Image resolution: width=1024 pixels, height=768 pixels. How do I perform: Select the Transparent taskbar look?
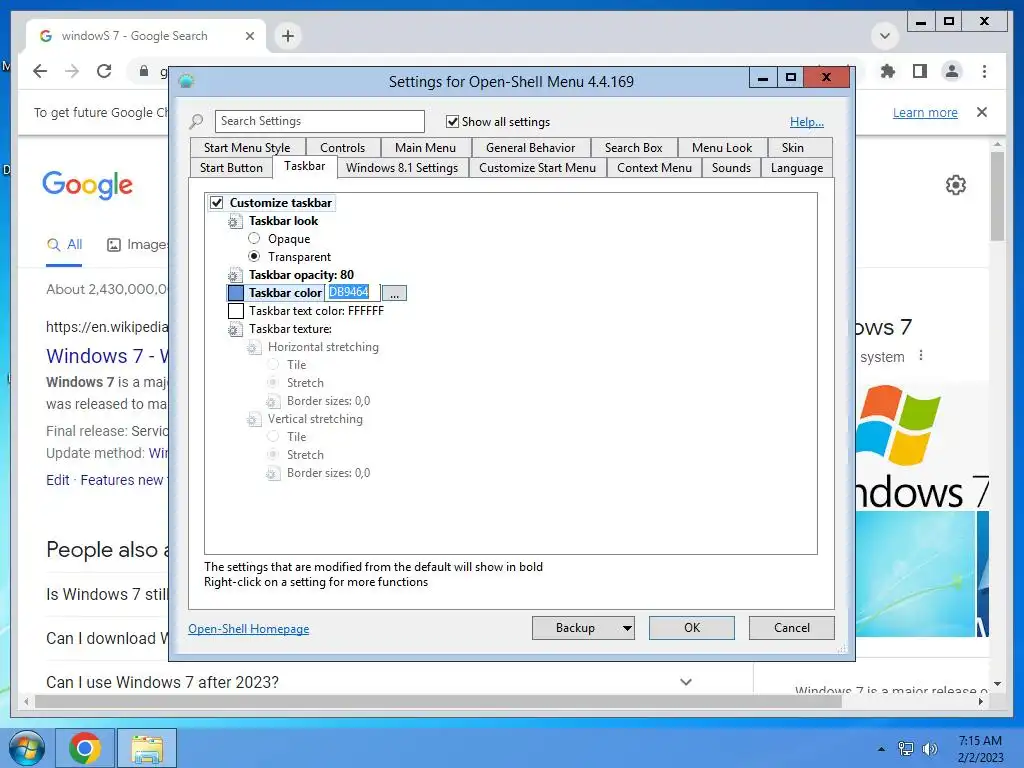pyautogui.click(x=254, y=256)
